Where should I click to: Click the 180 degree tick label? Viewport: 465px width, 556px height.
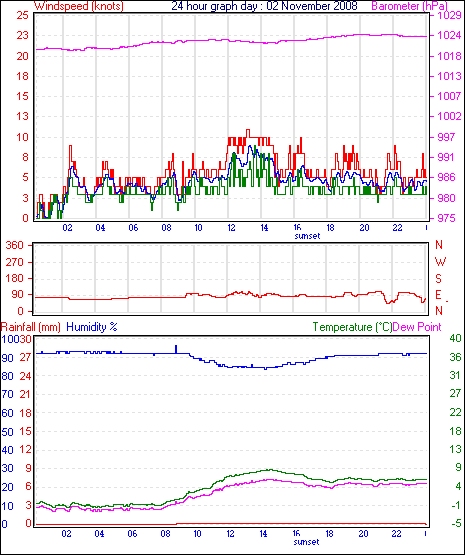pyautogui.click(x=15, y=279)
